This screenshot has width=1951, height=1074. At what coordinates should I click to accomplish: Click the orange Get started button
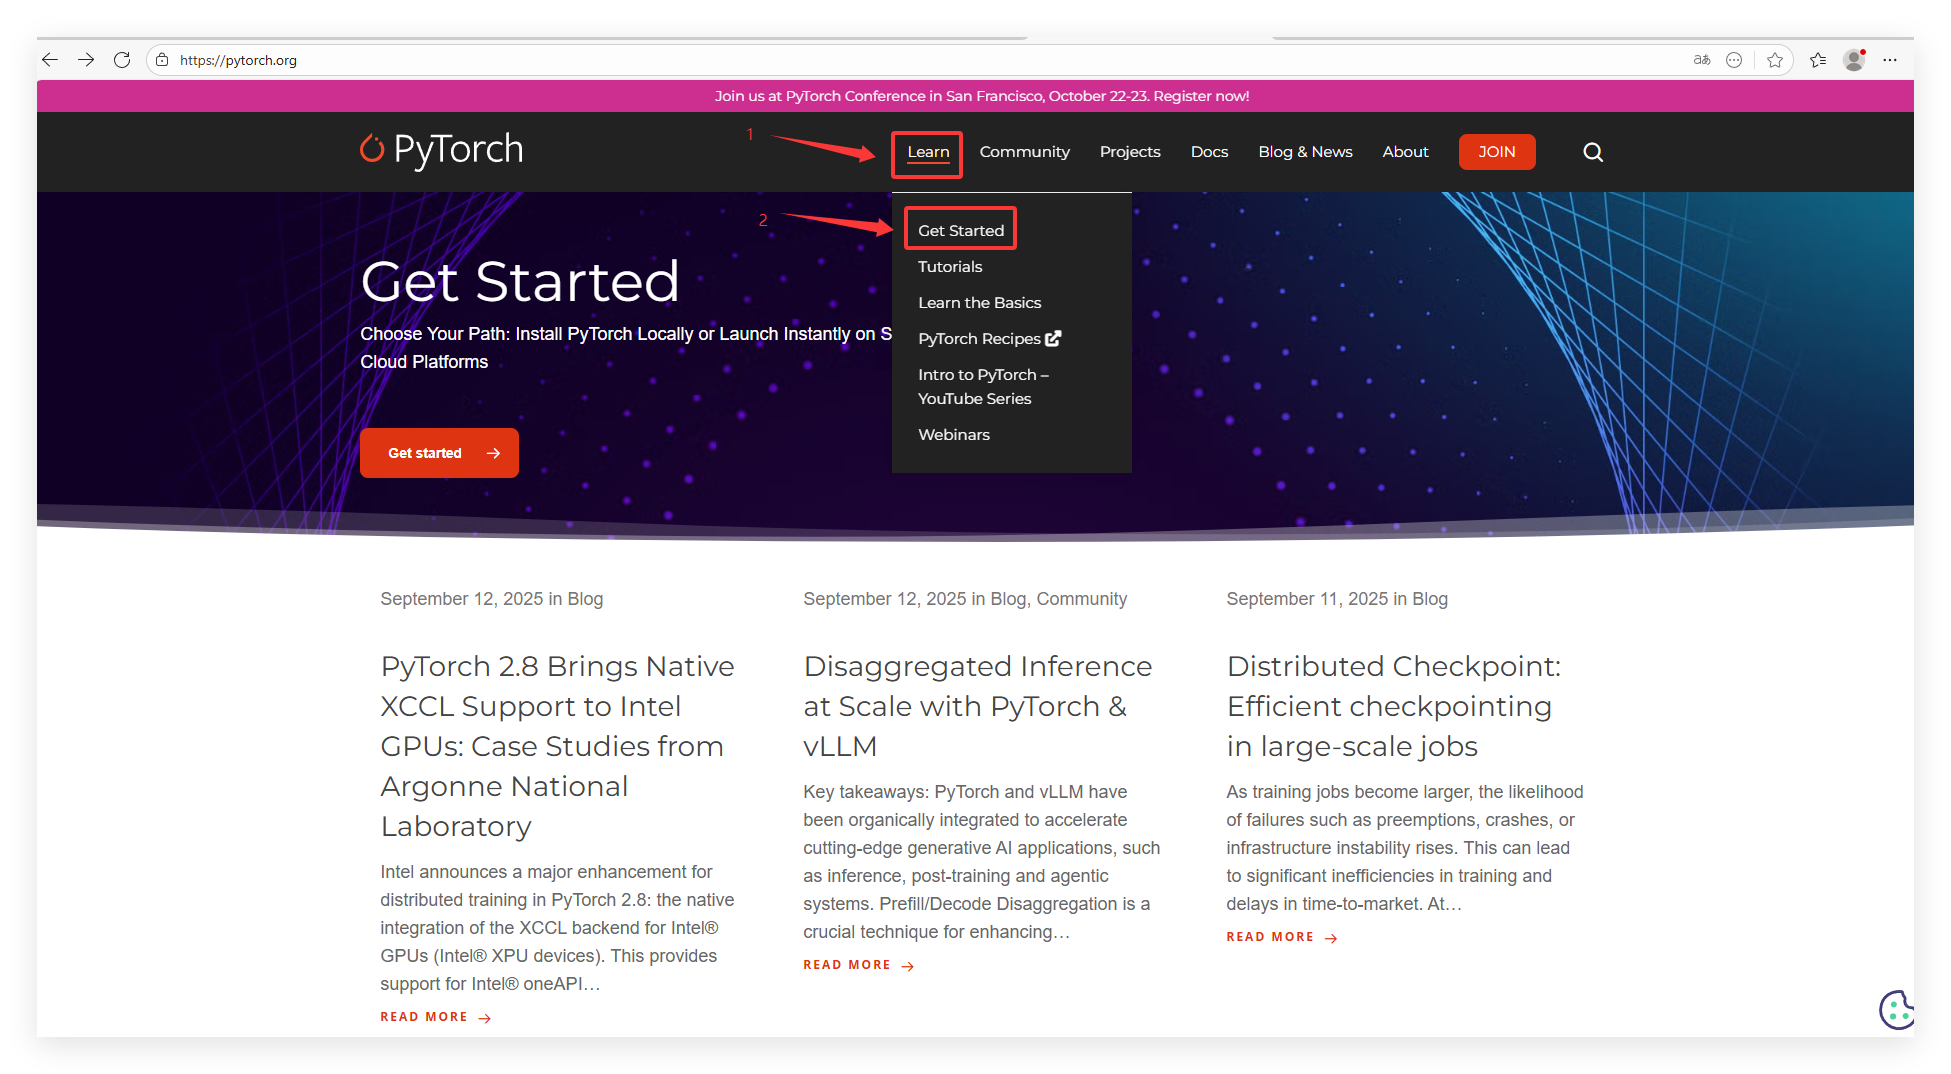coord(439,453)
